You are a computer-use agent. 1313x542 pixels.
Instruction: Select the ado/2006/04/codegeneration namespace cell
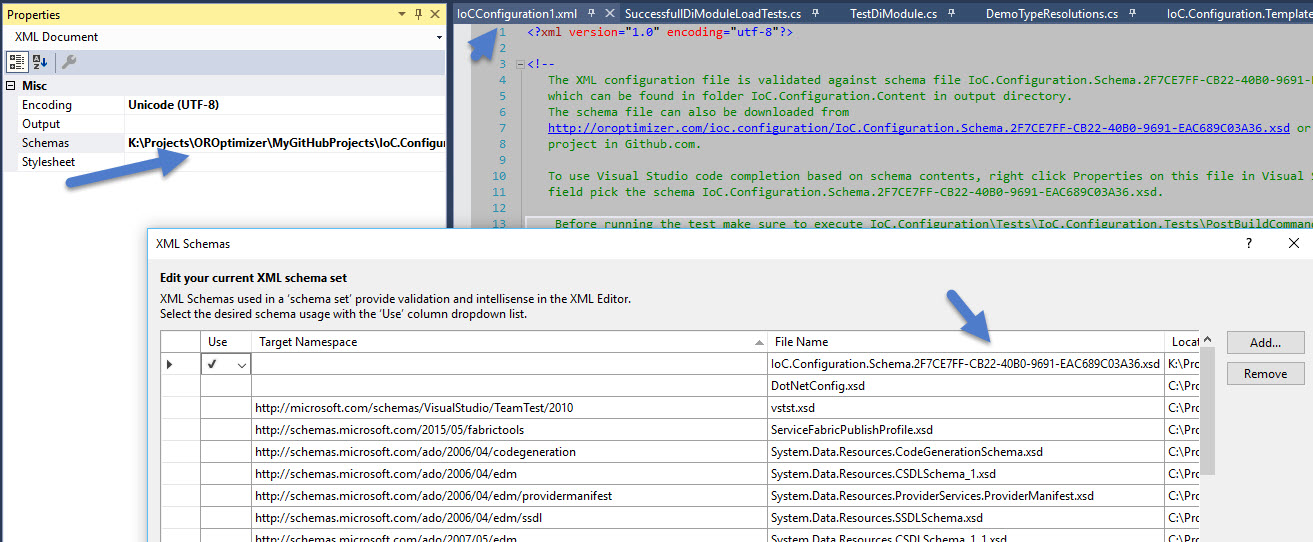point(509,452)
